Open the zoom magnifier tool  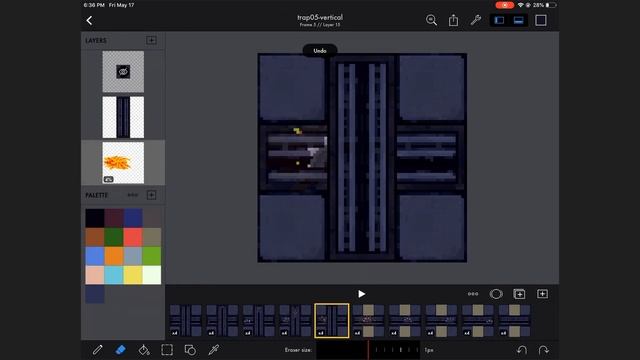tap(431, 20)
